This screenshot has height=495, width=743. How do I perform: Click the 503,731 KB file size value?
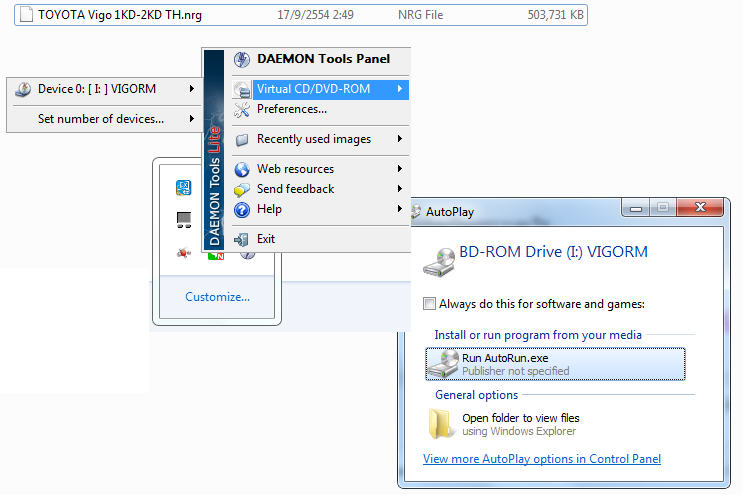[x=555, y=15]
